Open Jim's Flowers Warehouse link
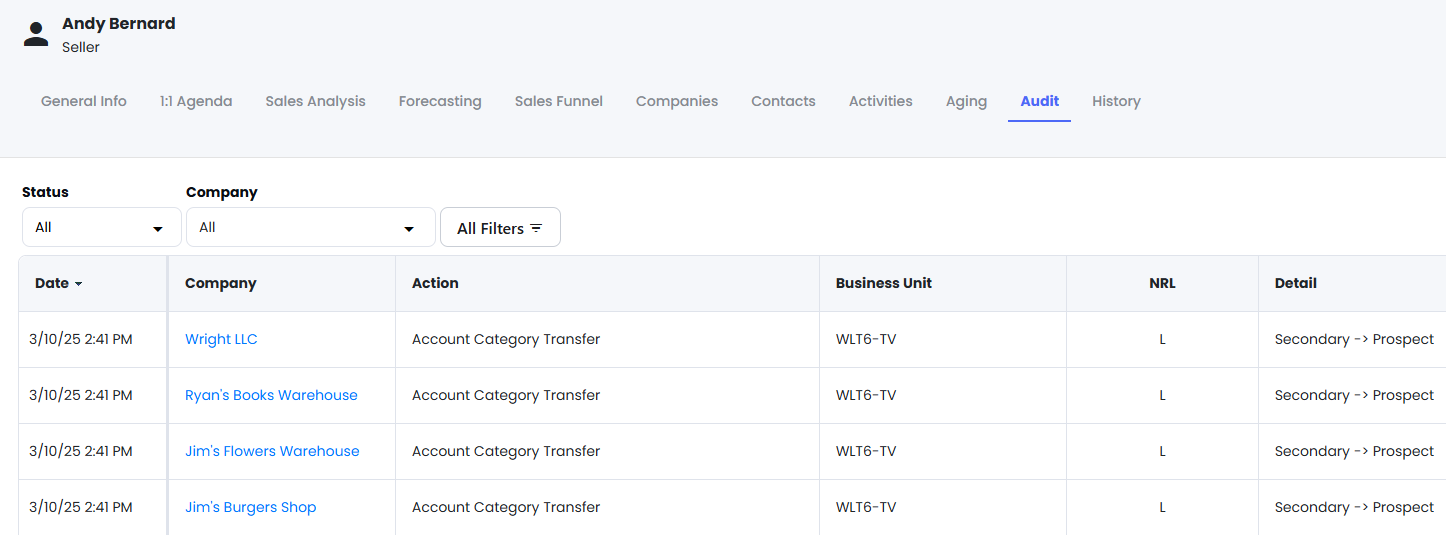This screenshot has width=1446, height=535. coord(272,451)
